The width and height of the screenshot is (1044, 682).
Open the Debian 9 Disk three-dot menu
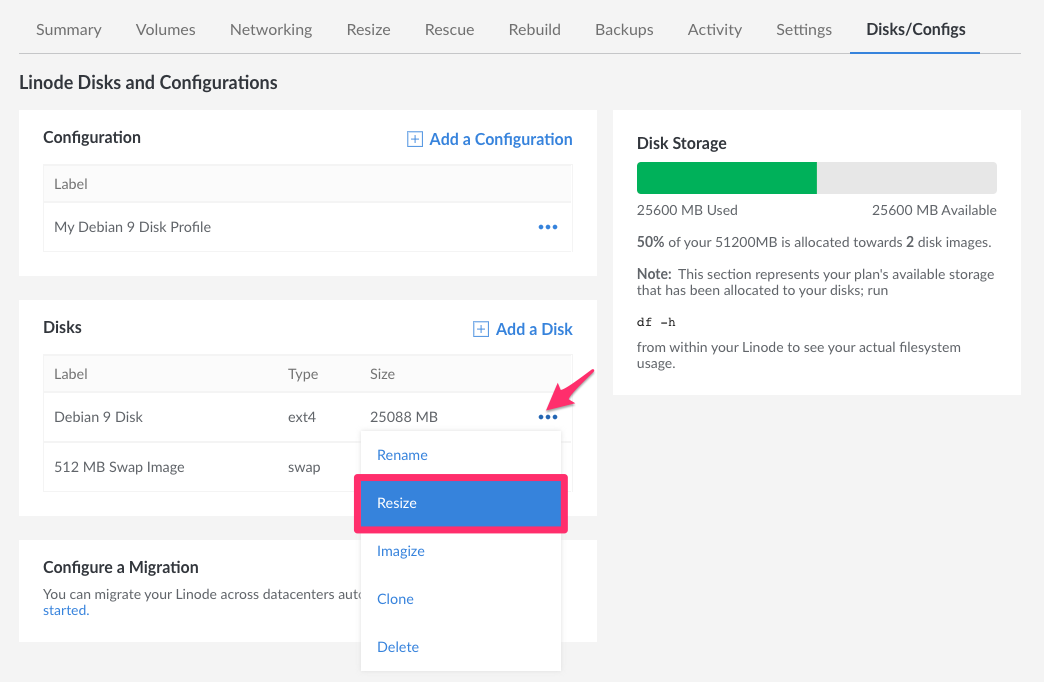tap(547, 417)
